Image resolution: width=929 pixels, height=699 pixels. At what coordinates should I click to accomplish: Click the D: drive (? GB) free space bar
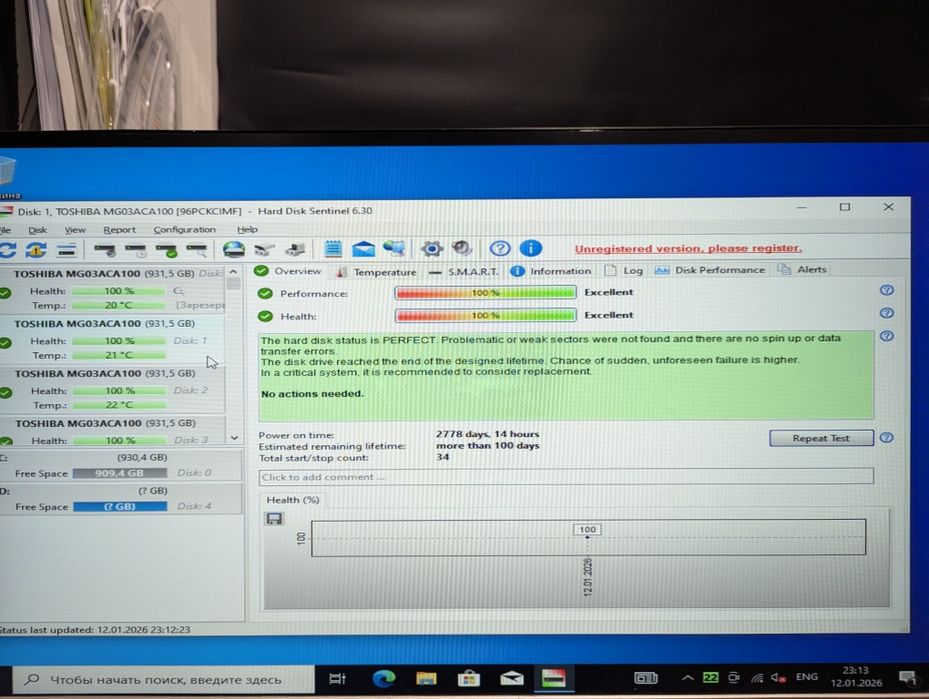[120, 506]
